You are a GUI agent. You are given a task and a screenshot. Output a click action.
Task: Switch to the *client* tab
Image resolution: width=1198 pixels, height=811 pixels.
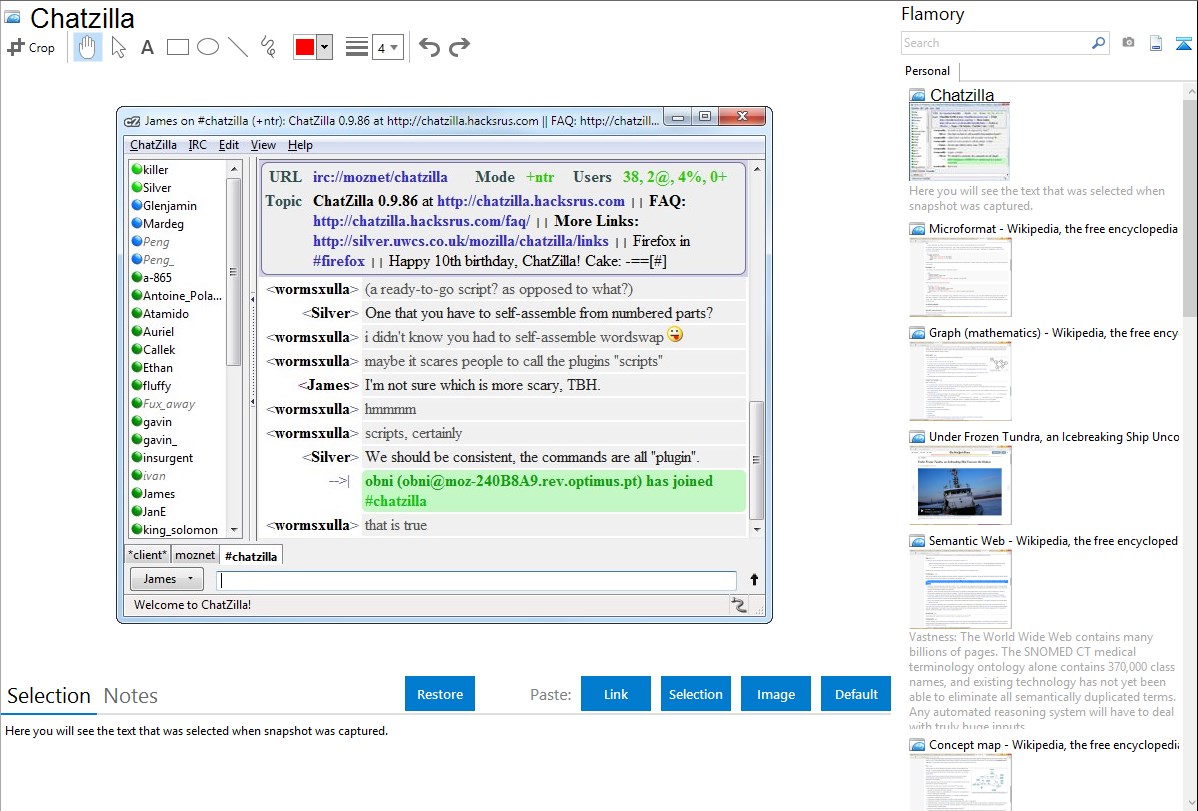(147, 555)
